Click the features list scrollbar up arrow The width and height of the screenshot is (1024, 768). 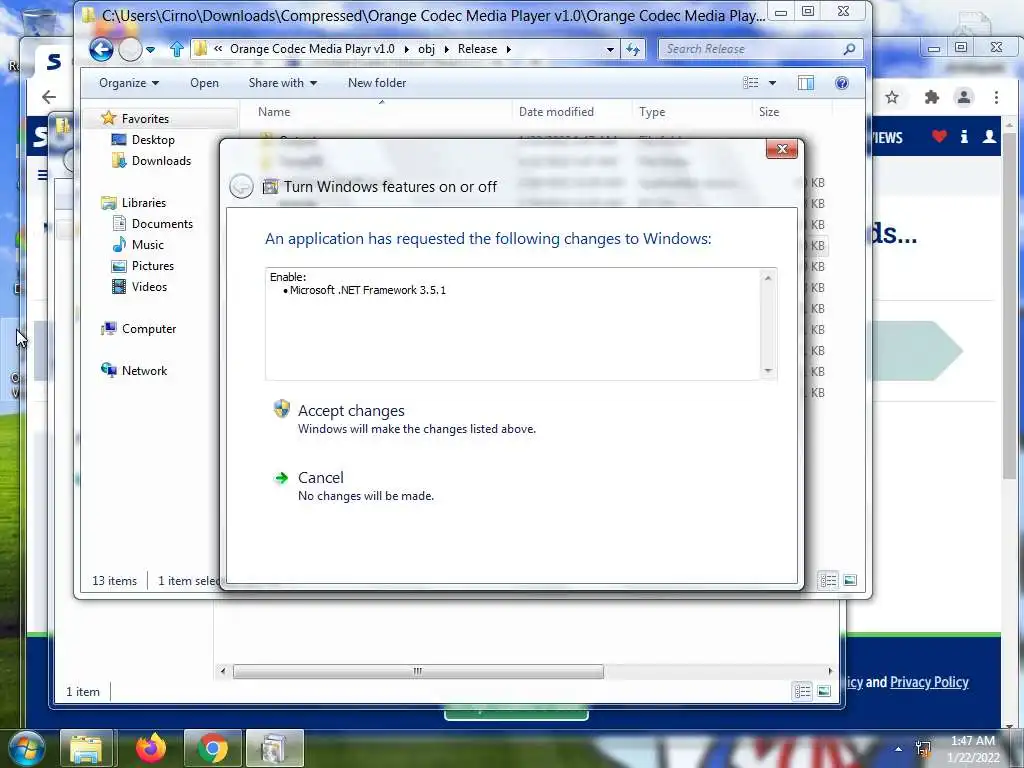point(768,278)
